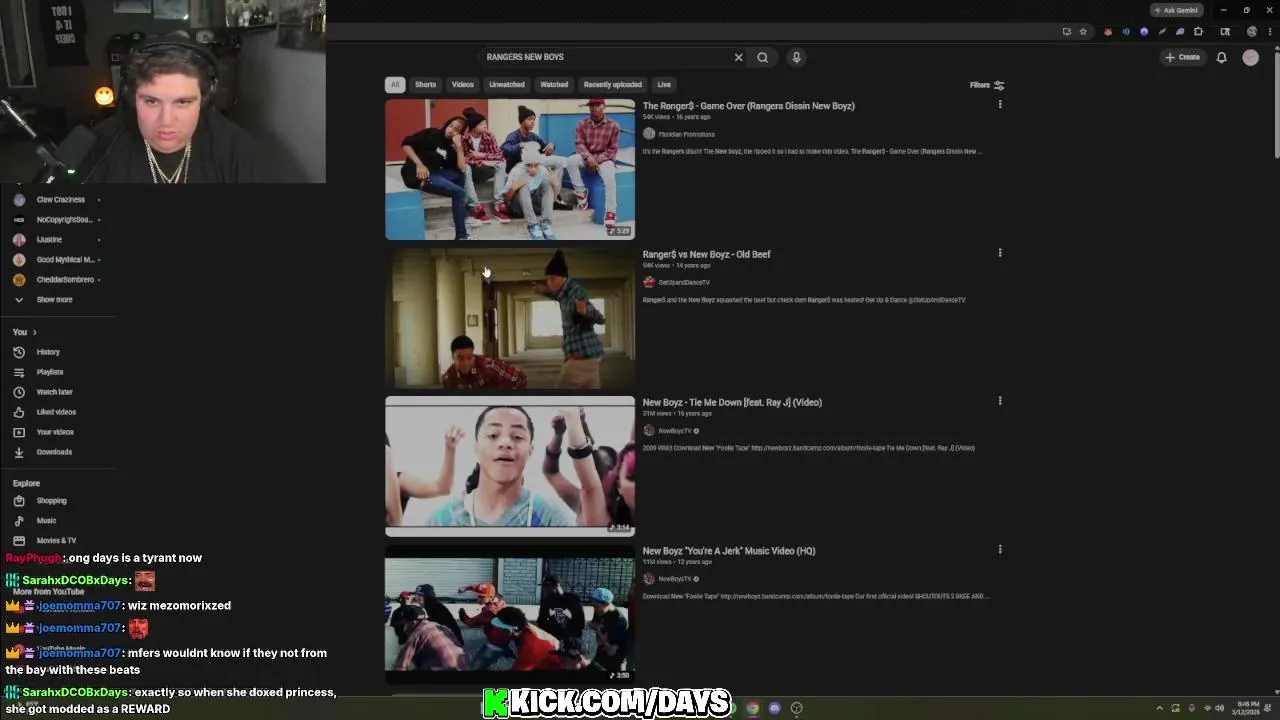Open the taskbar volume control

click(1219, 708)
